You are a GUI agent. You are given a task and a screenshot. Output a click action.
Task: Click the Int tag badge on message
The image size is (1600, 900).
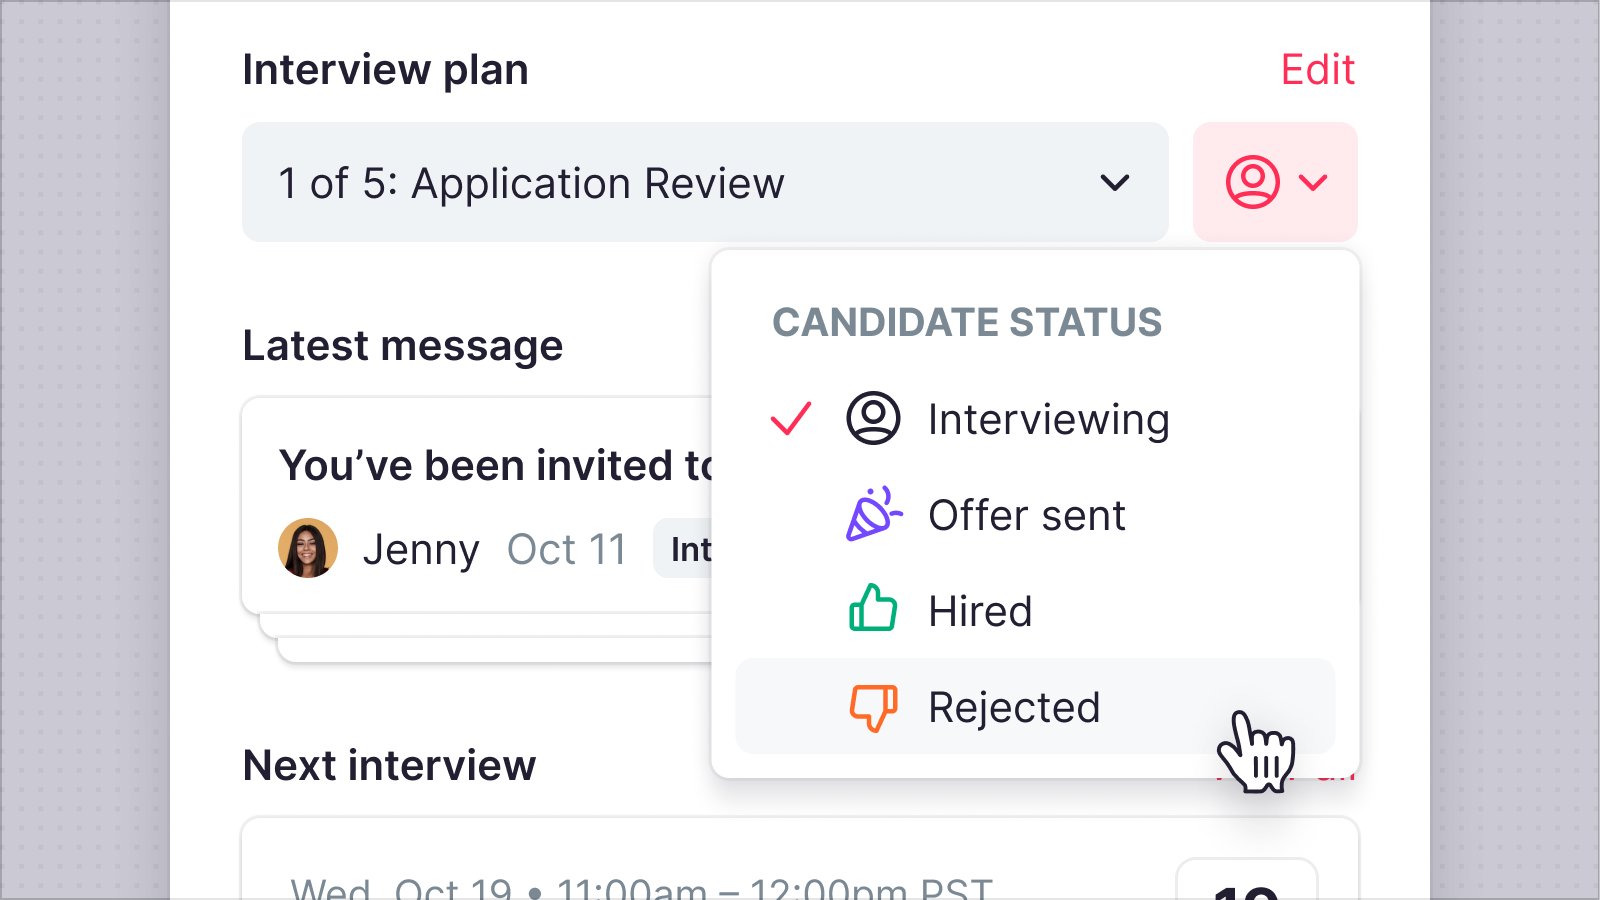coord(683,549)
